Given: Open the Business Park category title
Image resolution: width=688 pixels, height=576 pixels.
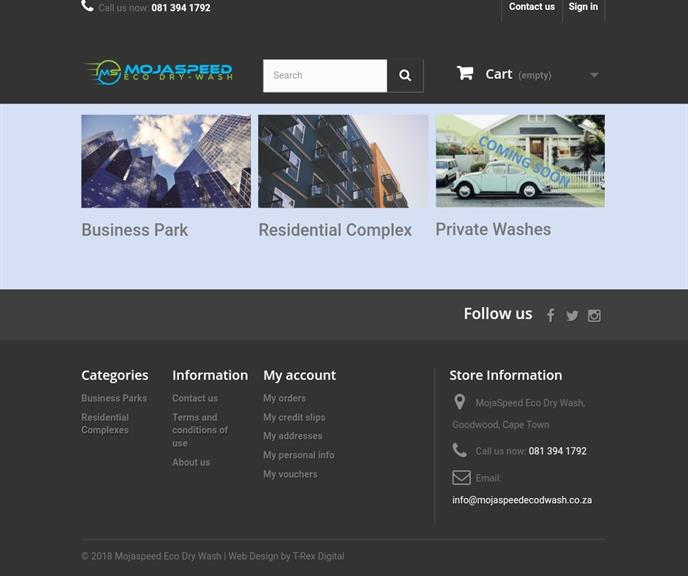Looking at the screenshot, I should coord(135,230).
